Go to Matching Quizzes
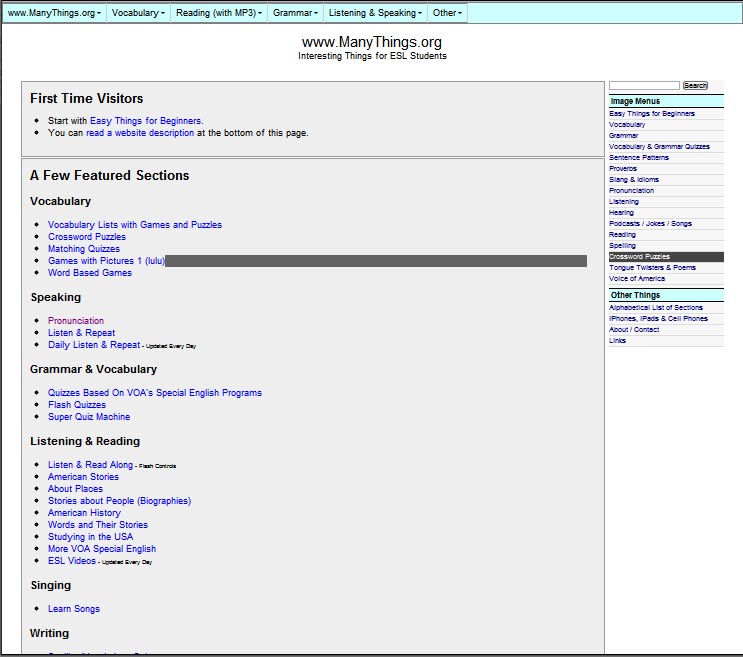743x657 pixels. (84, 249)
